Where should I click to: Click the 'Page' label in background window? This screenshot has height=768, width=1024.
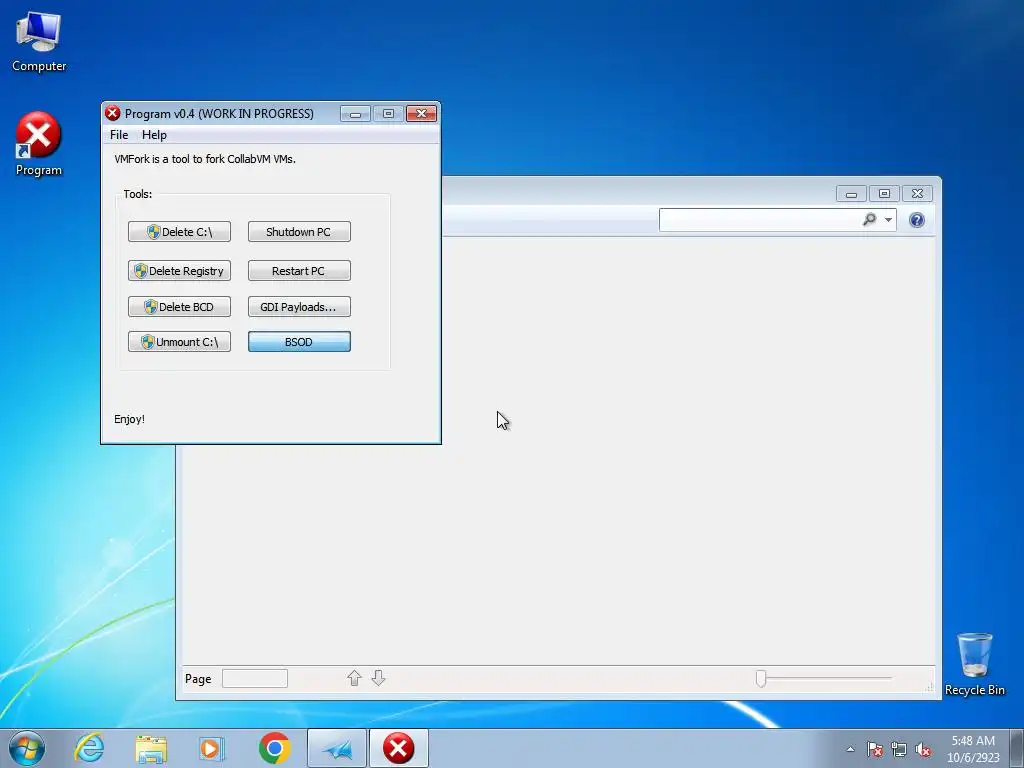198,679
